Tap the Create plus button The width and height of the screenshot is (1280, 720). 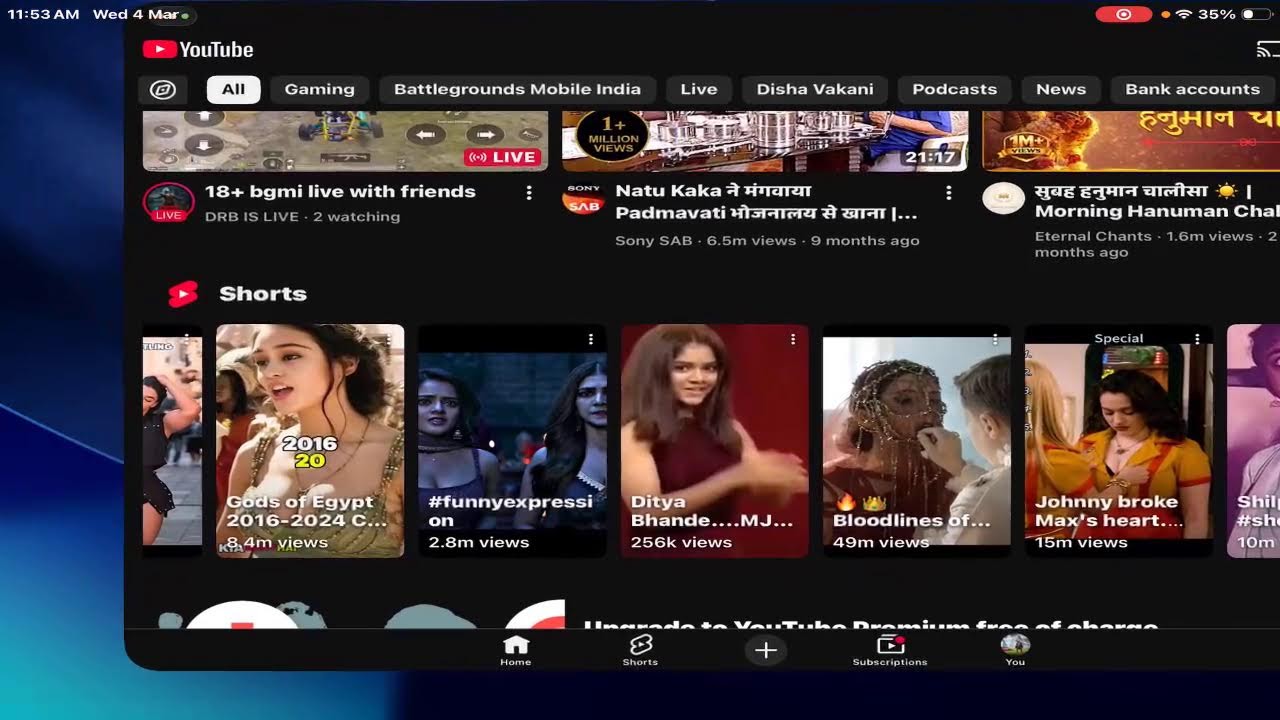[766, 650]
